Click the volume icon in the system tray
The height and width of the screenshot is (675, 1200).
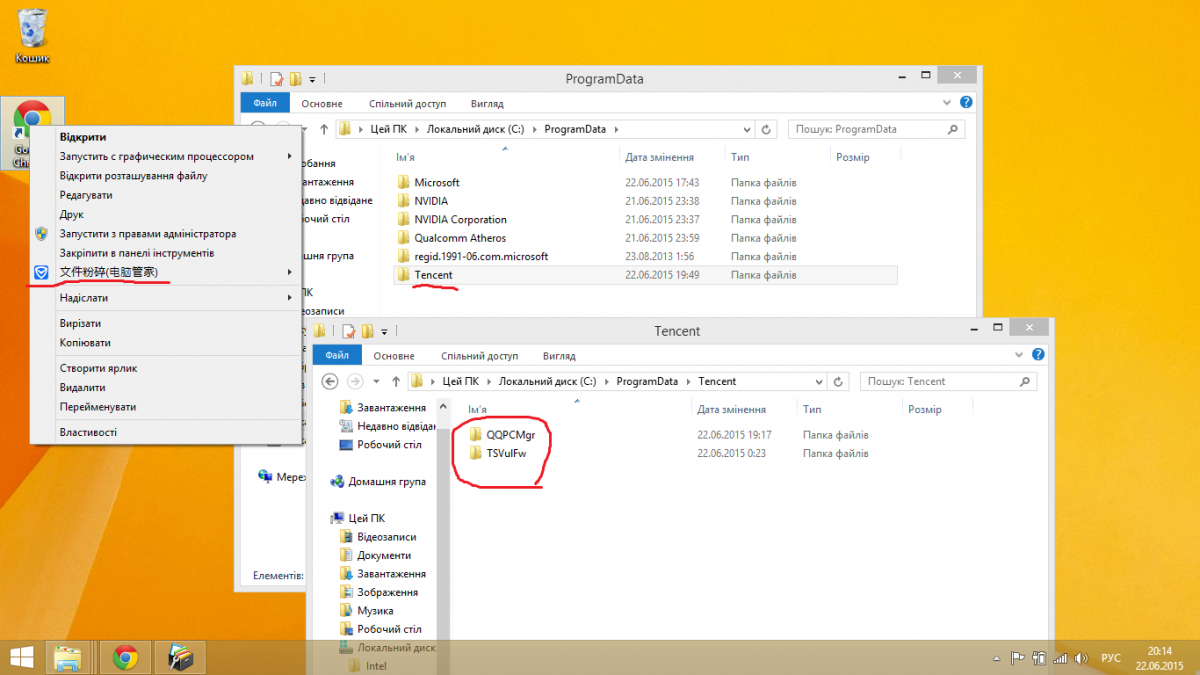1080,658
